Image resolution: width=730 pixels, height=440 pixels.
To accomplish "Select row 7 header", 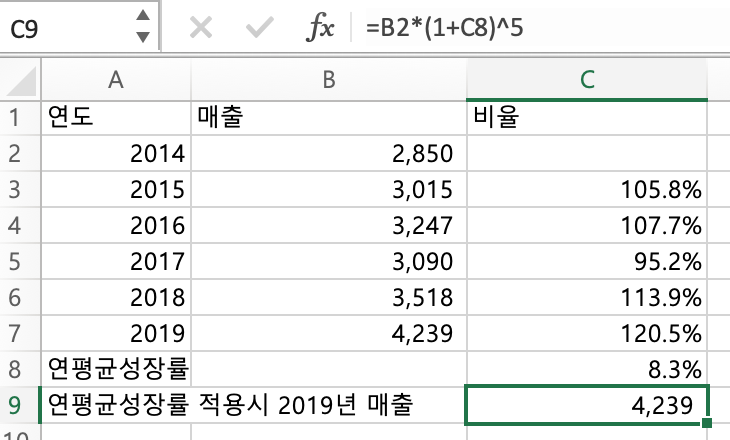I will [x=20, y=332].
